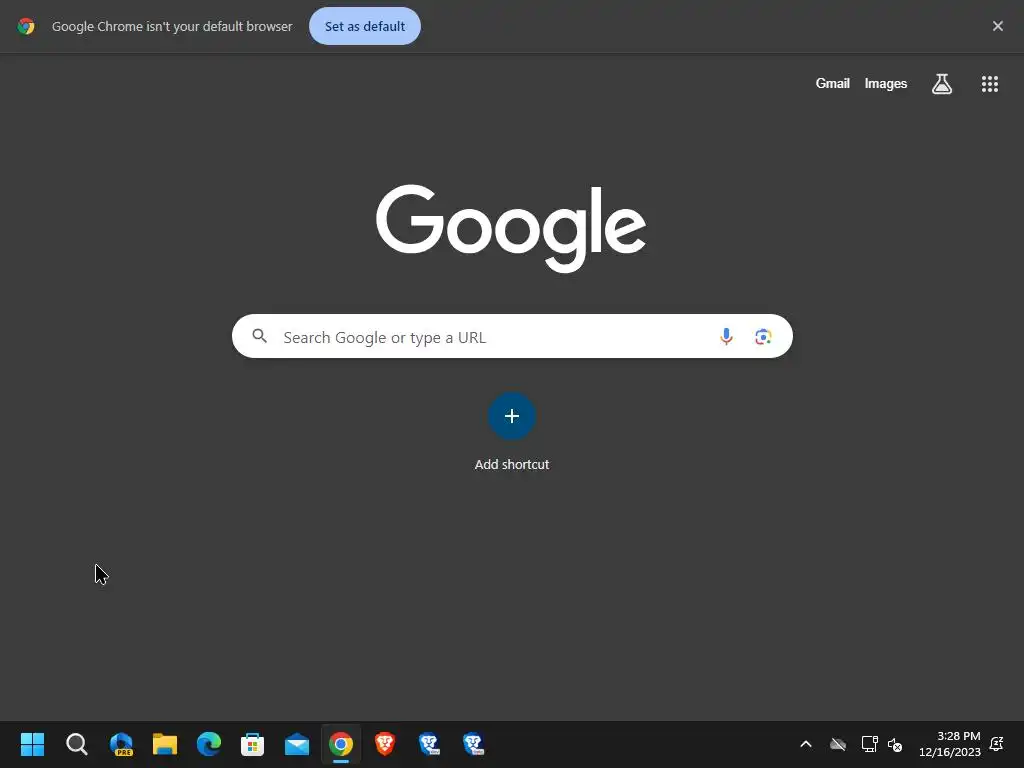Open Microsoft Store from taskbar
The width and height of the screenshot is (1024, 768).
[x=253, y=744]
